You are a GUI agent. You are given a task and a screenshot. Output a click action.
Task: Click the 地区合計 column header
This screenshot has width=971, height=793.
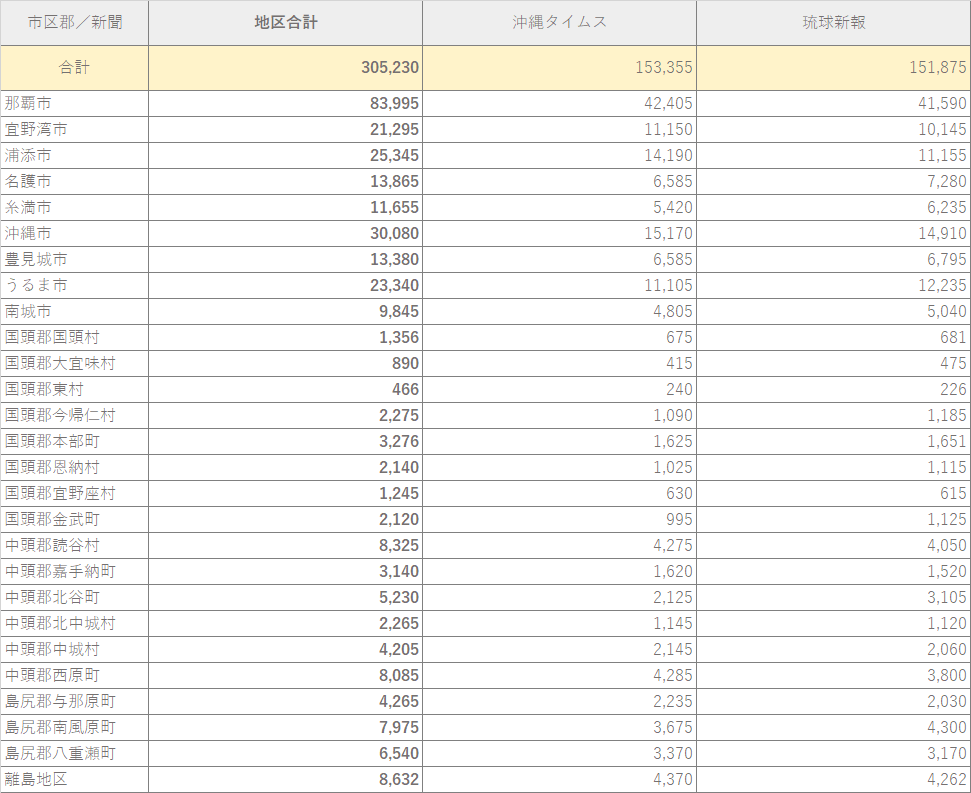pyautogui.click(x=285, y=23)
